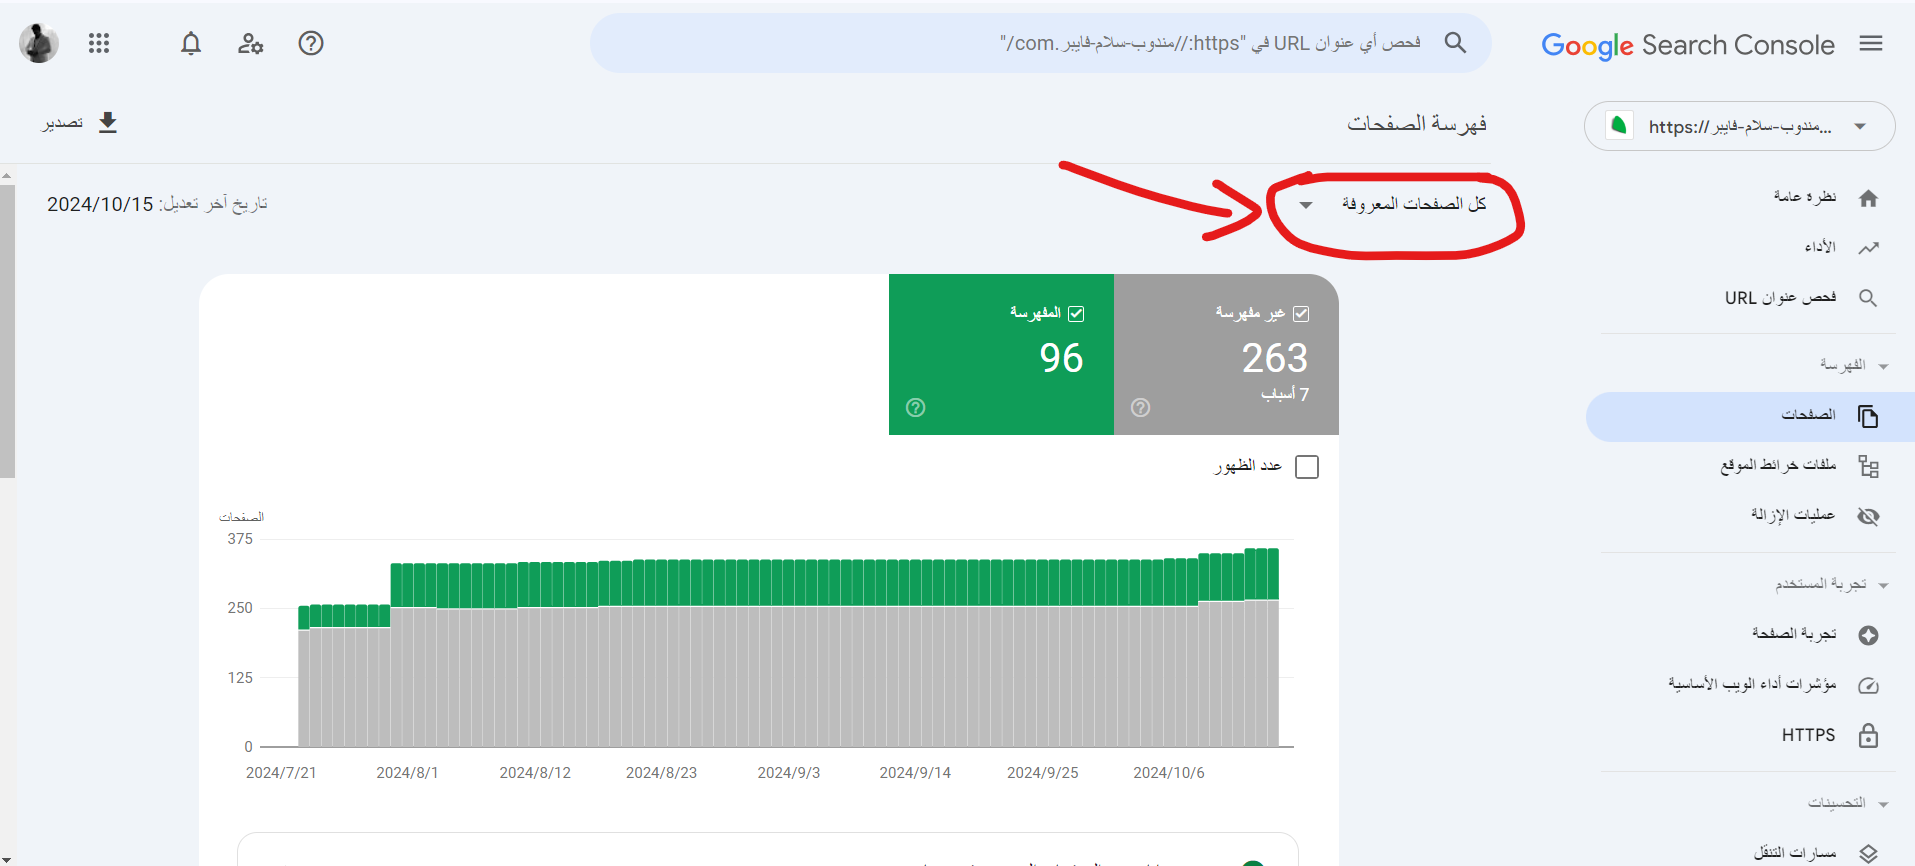Screen dimensions: 1915x866
Task: Click the crossed-eye icon for عمليات الإزالة
Action: point(1868,516)
